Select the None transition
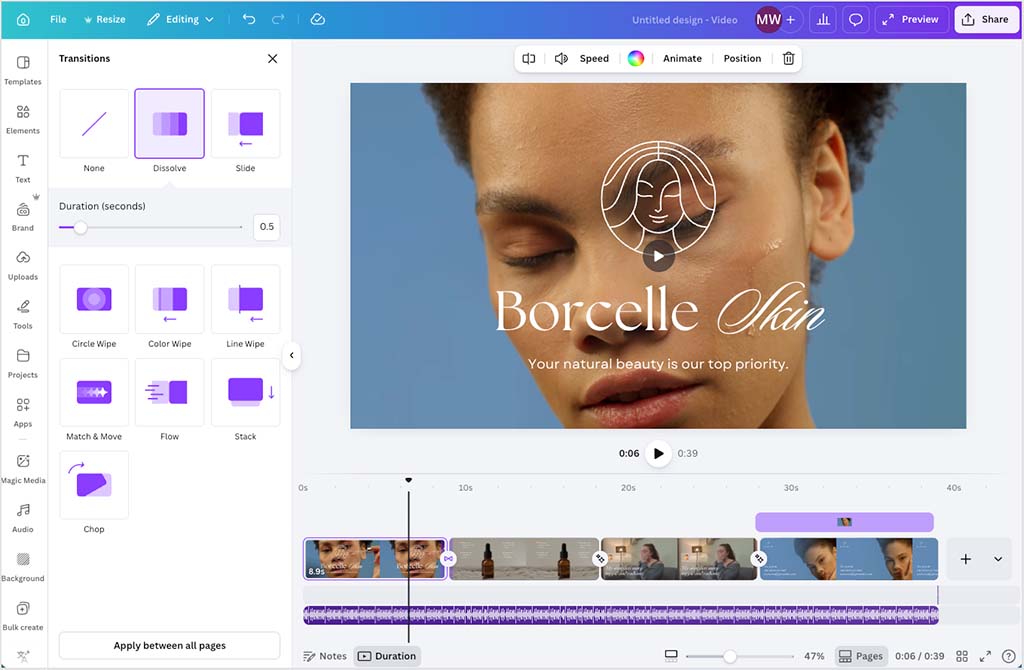The height and width of the screenshot is (670, 1024). 94,123
